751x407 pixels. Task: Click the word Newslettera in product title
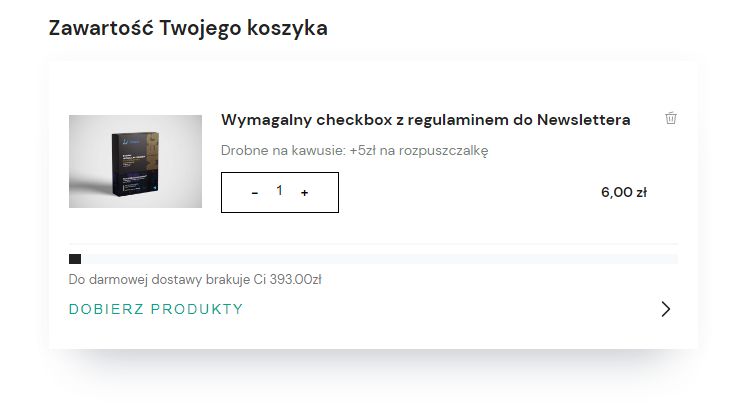(x=584, y=120)
